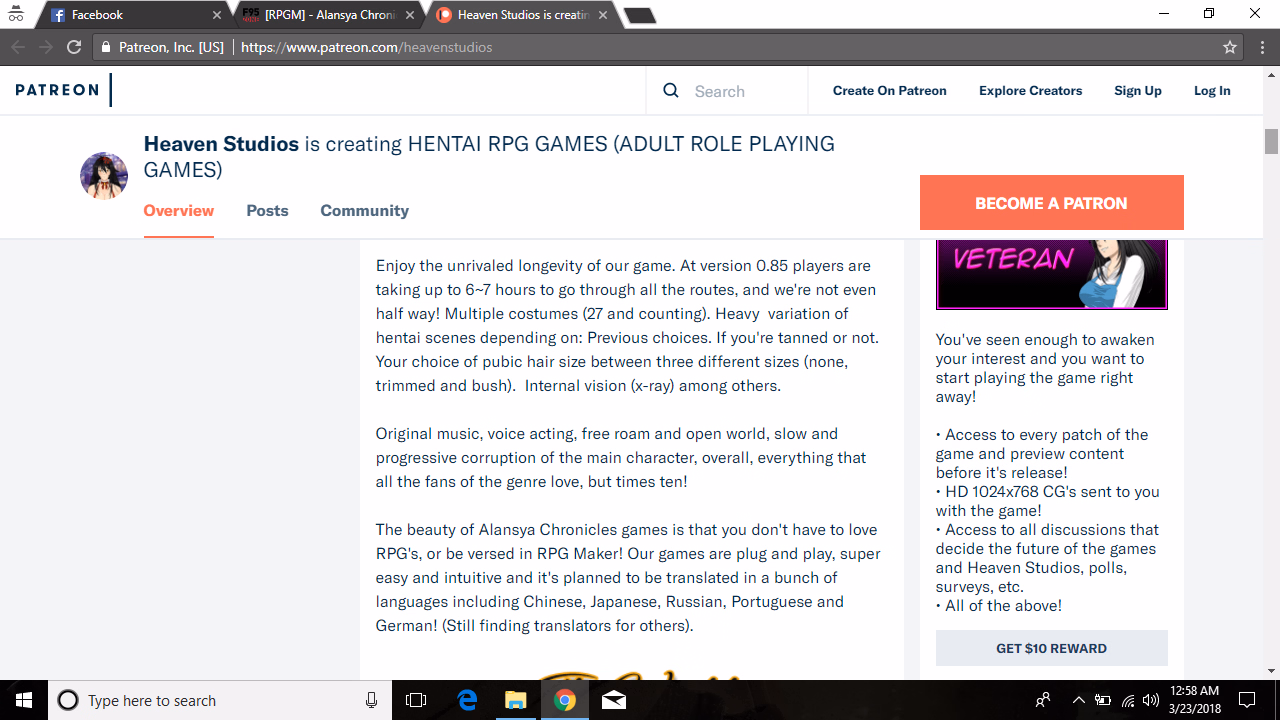The width and height of the screenshot is (1280, 720).
Task: Switch to the Community tab
Action: point(364,211)
